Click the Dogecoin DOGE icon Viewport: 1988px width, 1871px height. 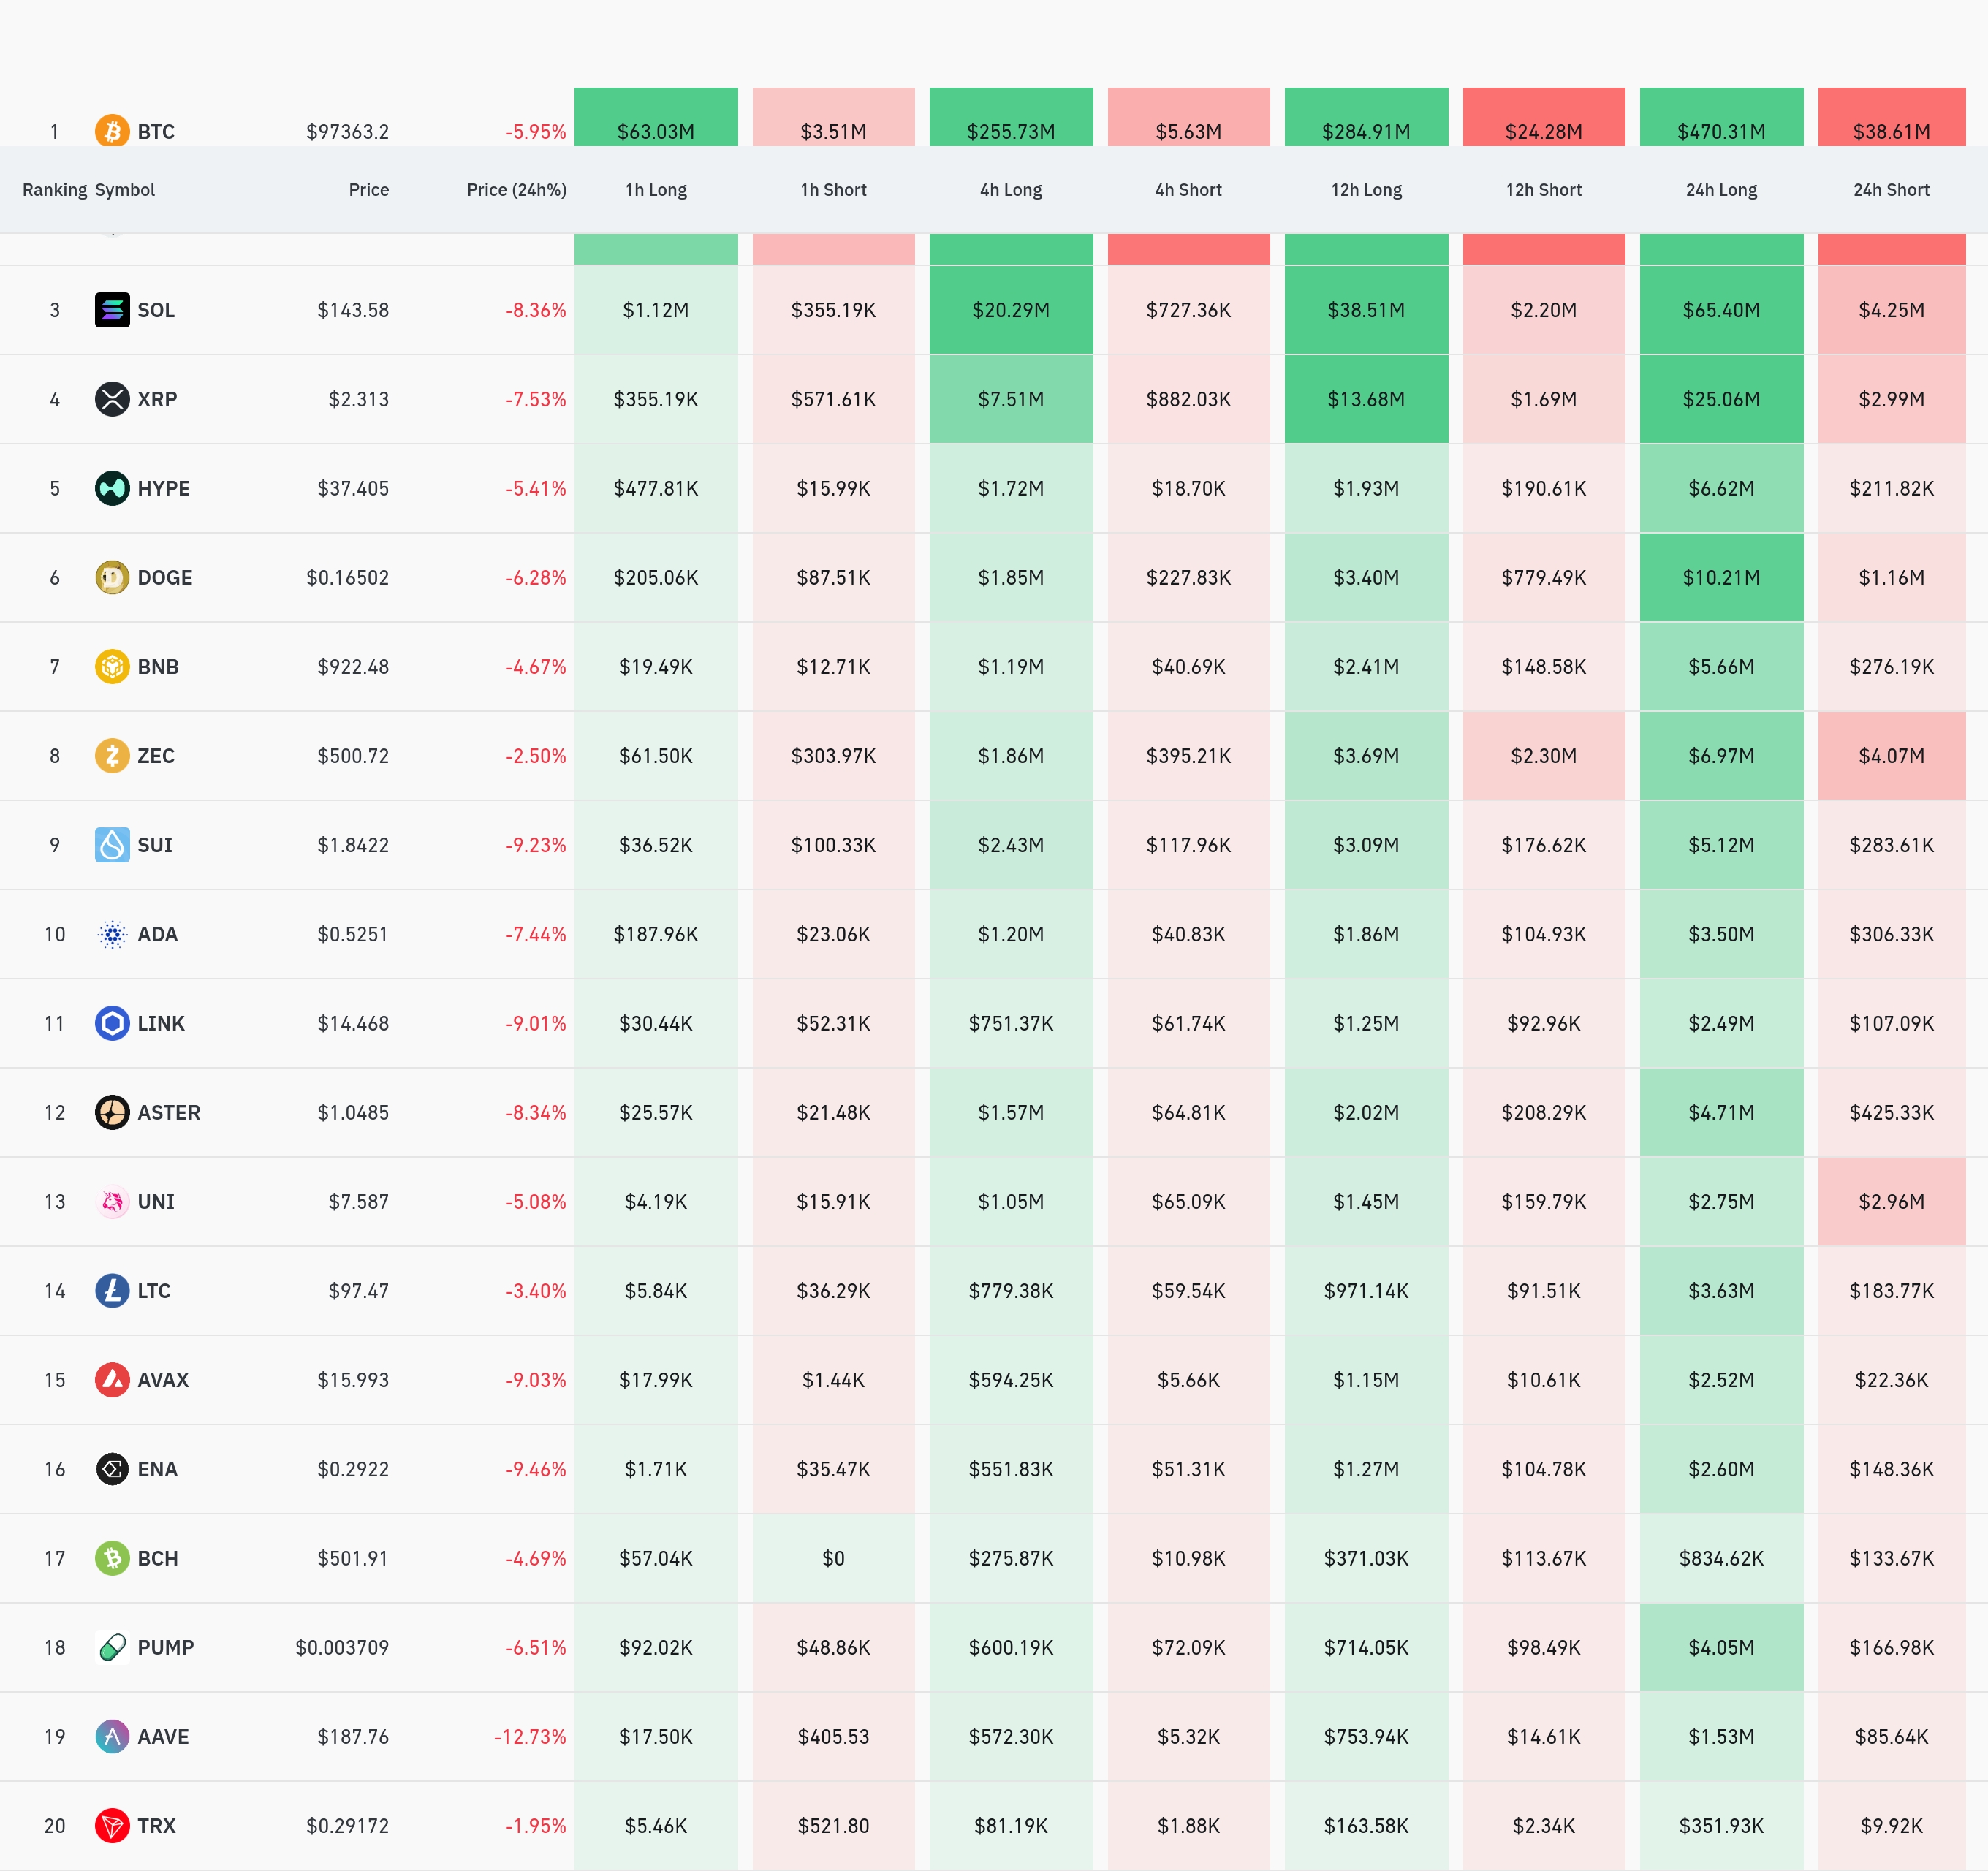click(x=112, y=577)
